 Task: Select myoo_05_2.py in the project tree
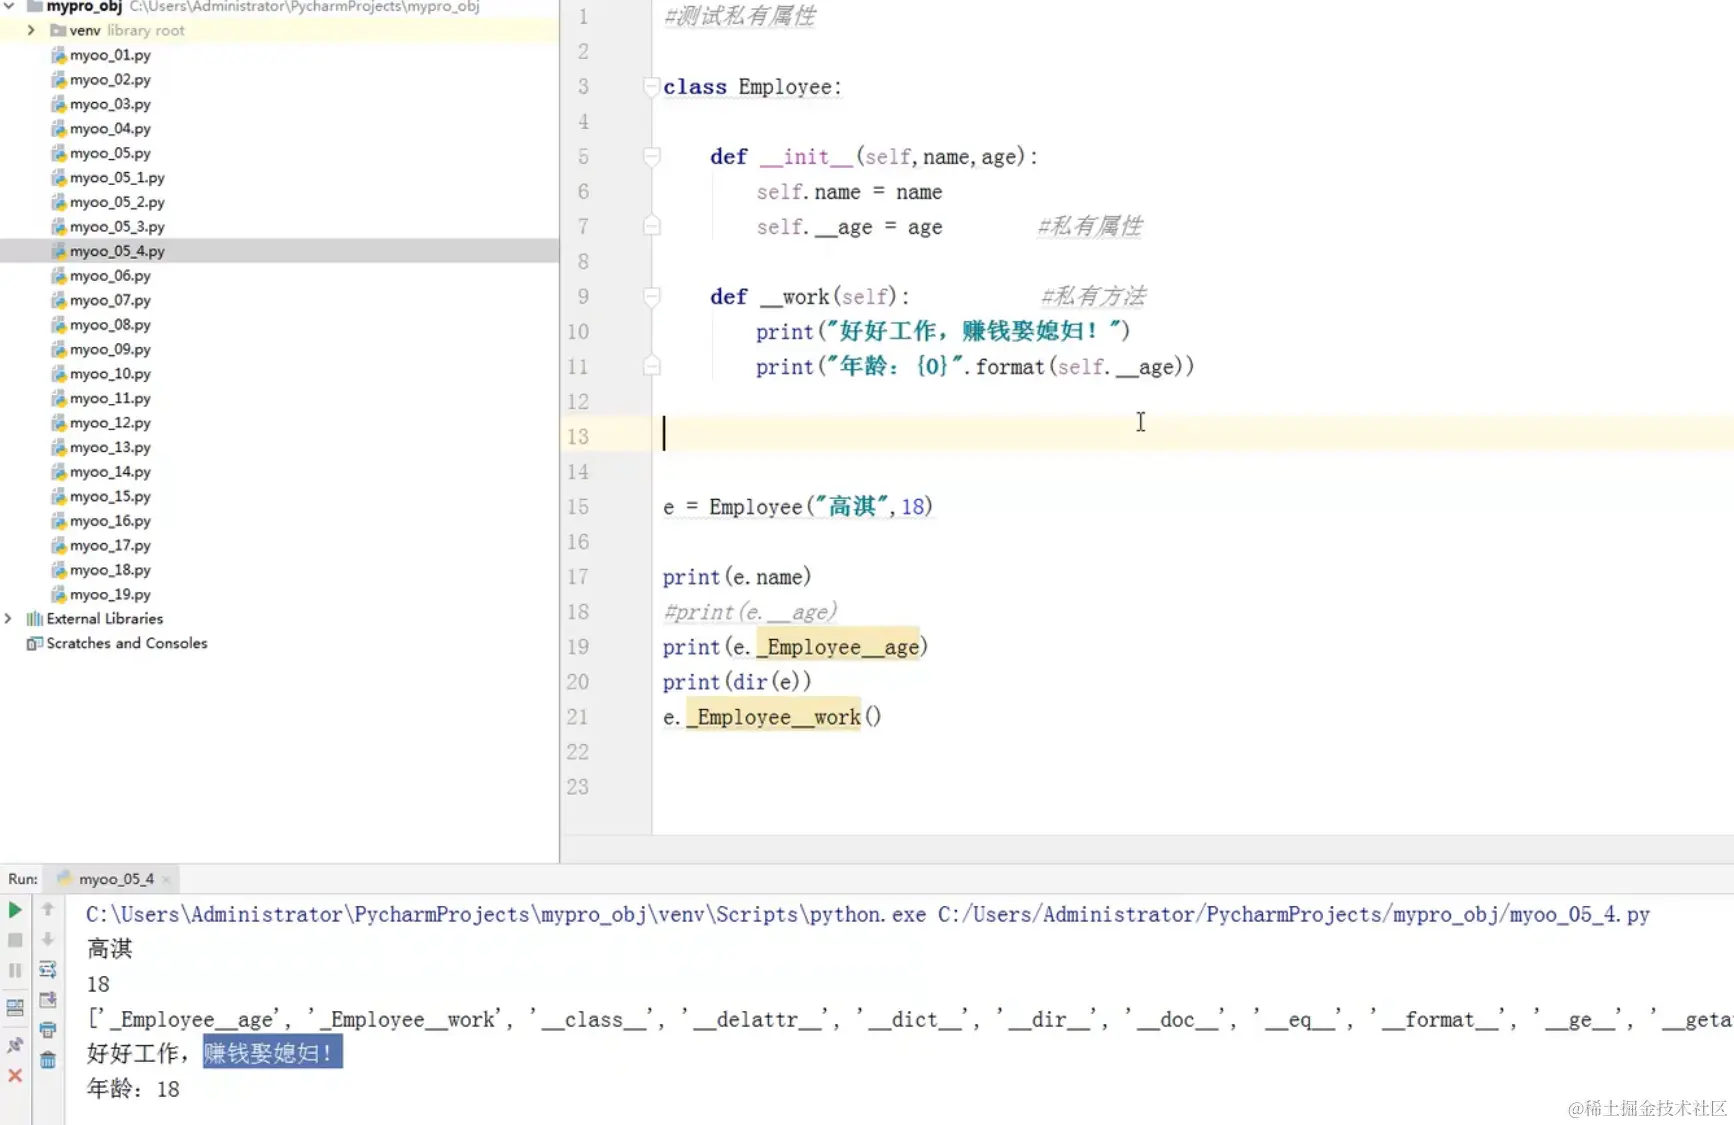tap(117, 202)
